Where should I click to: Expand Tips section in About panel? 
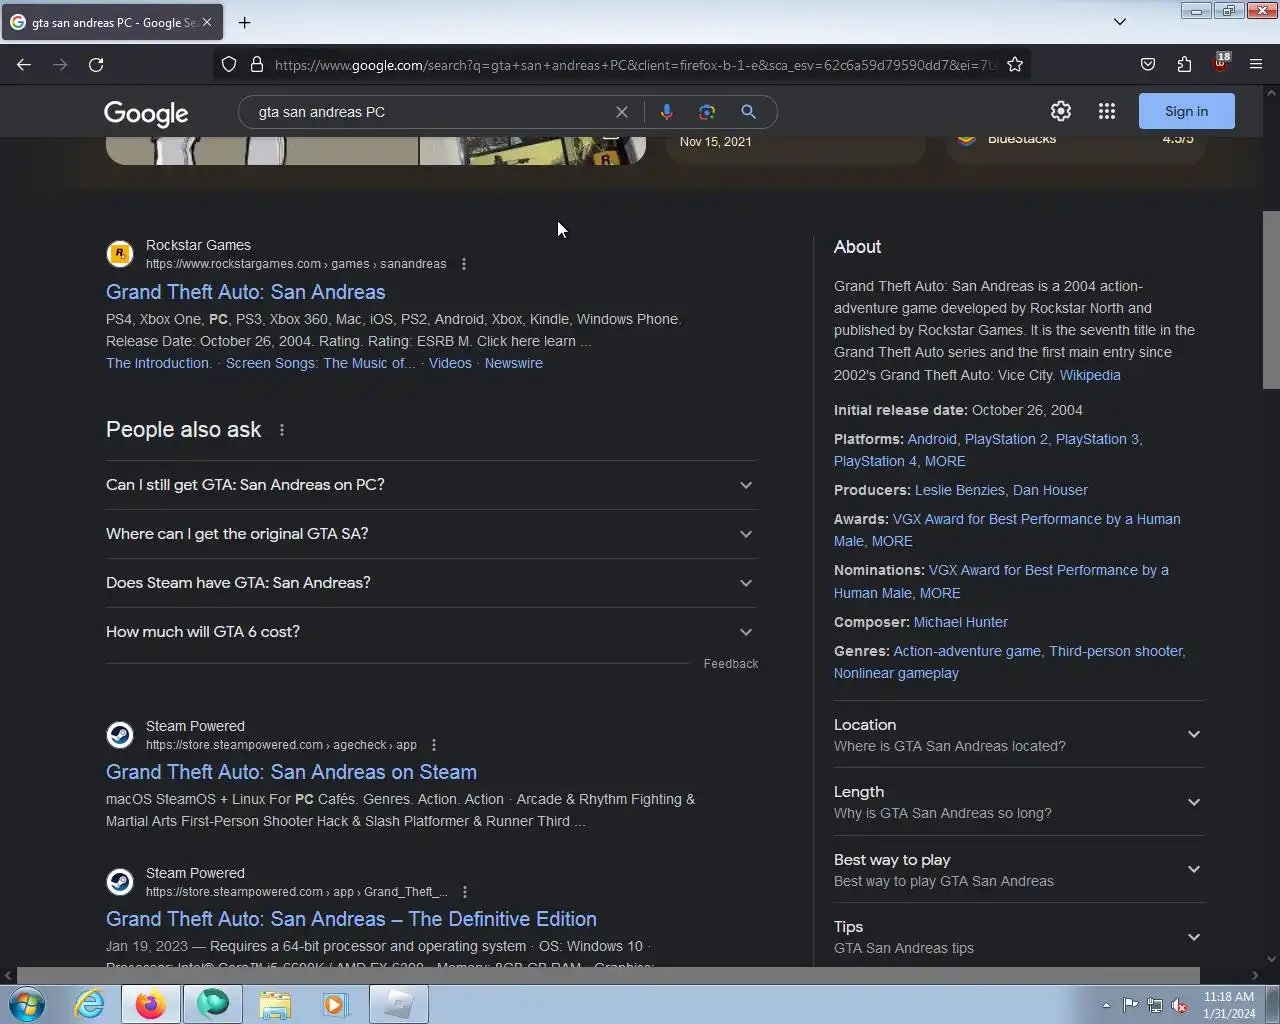pyautogui.click(x=1019, y=937)
